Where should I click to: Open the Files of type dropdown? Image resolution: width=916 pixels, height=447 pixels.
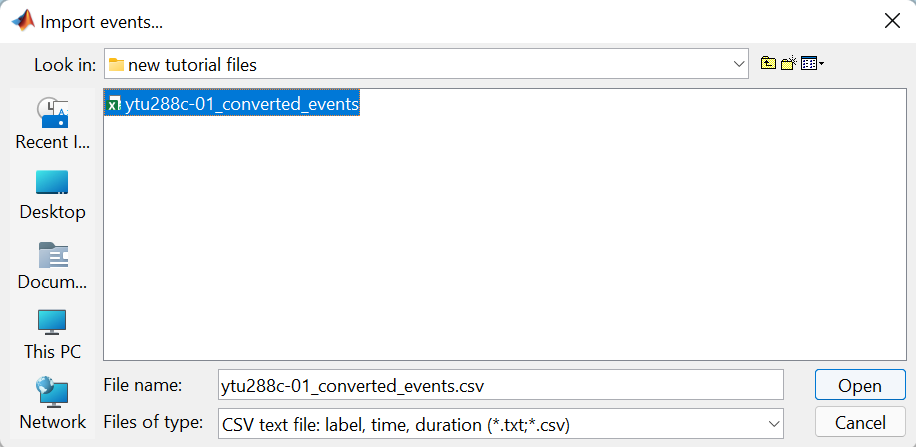click(773, 423)
